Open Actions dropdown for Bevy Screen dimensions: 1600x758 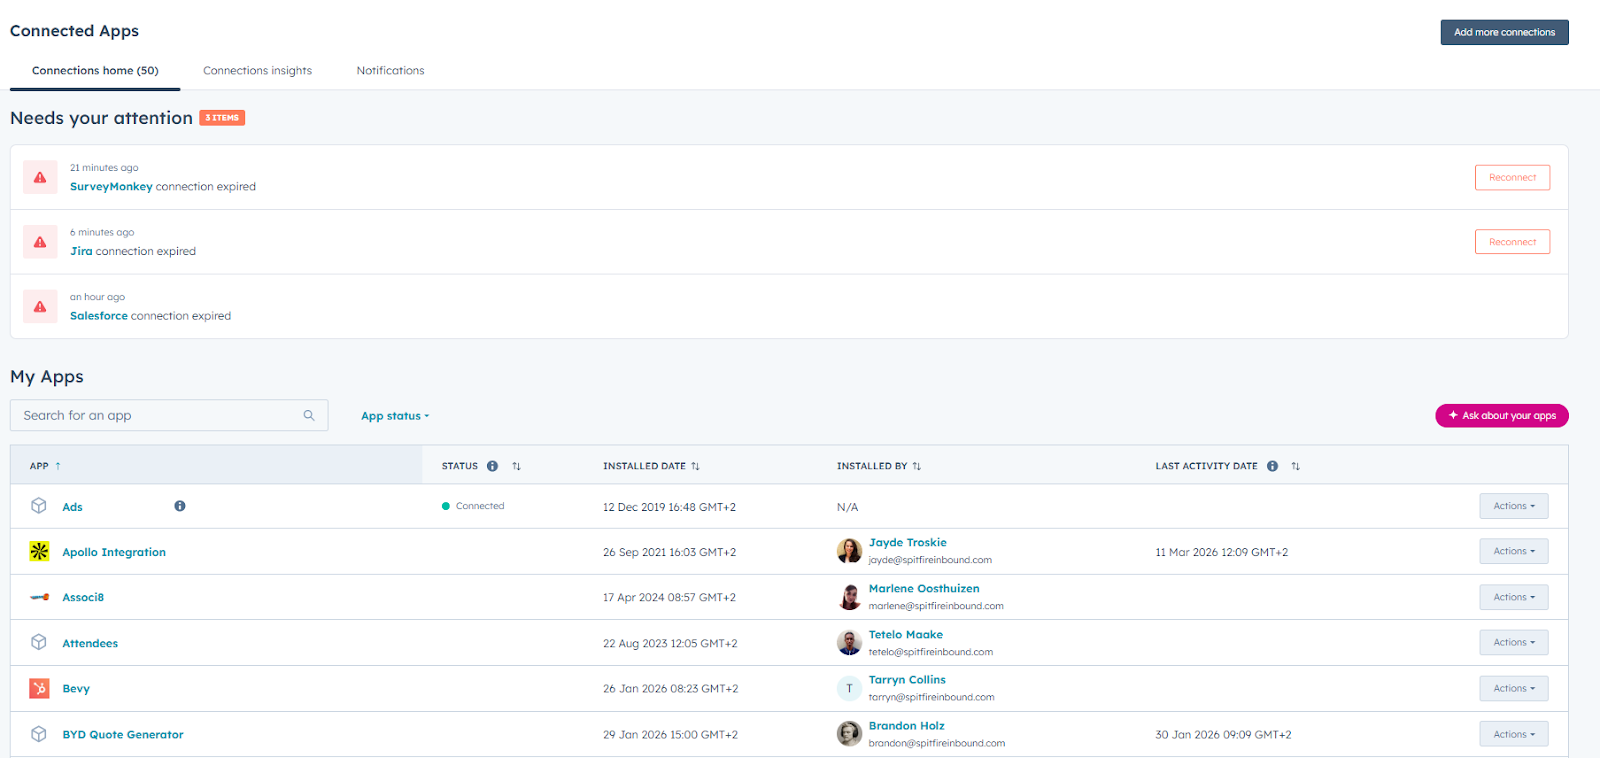pos(1514,688)
